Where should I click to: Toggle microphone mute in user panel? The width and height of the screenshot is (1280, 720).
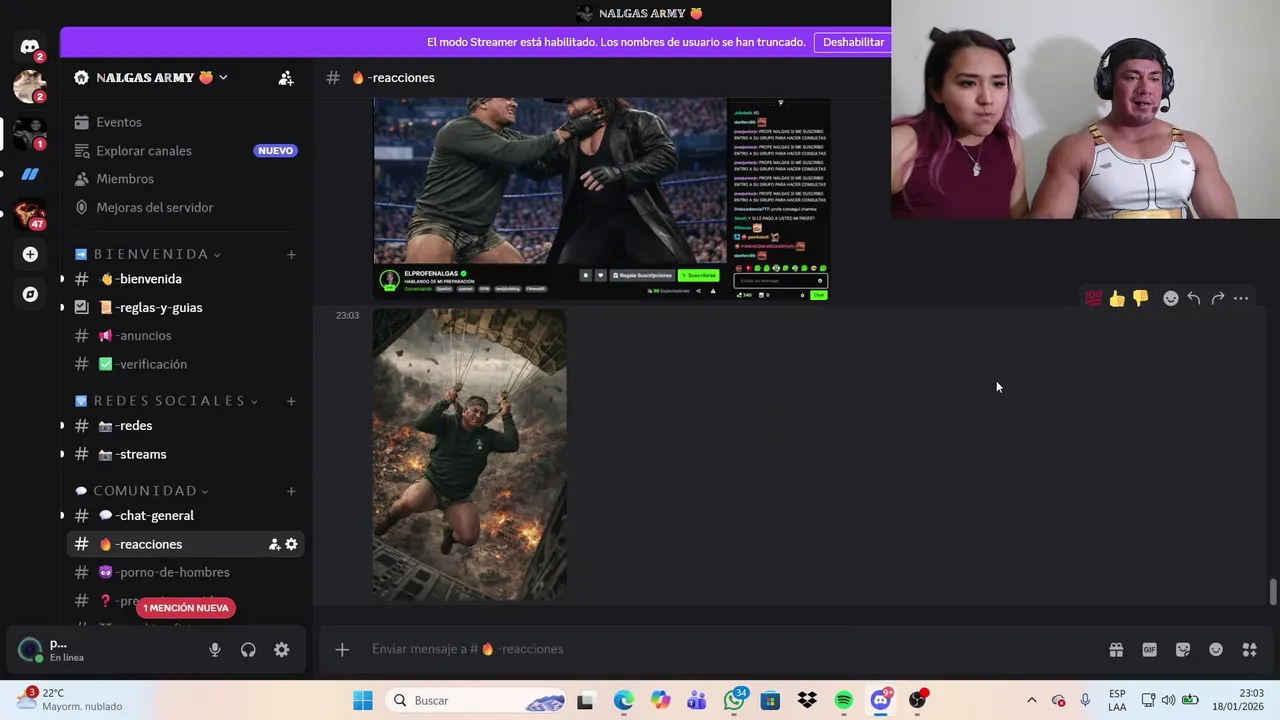(x=215, y=649)
